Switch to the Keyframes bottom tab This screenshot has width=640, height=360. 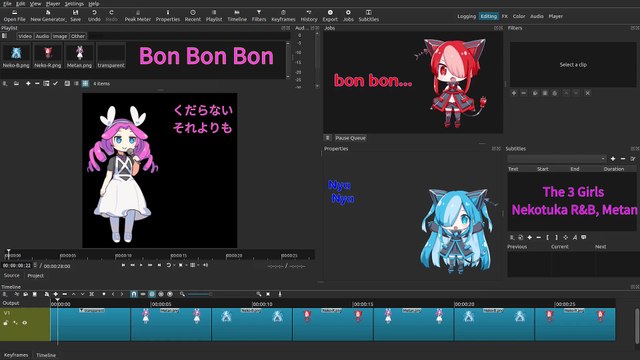[16, 355]
